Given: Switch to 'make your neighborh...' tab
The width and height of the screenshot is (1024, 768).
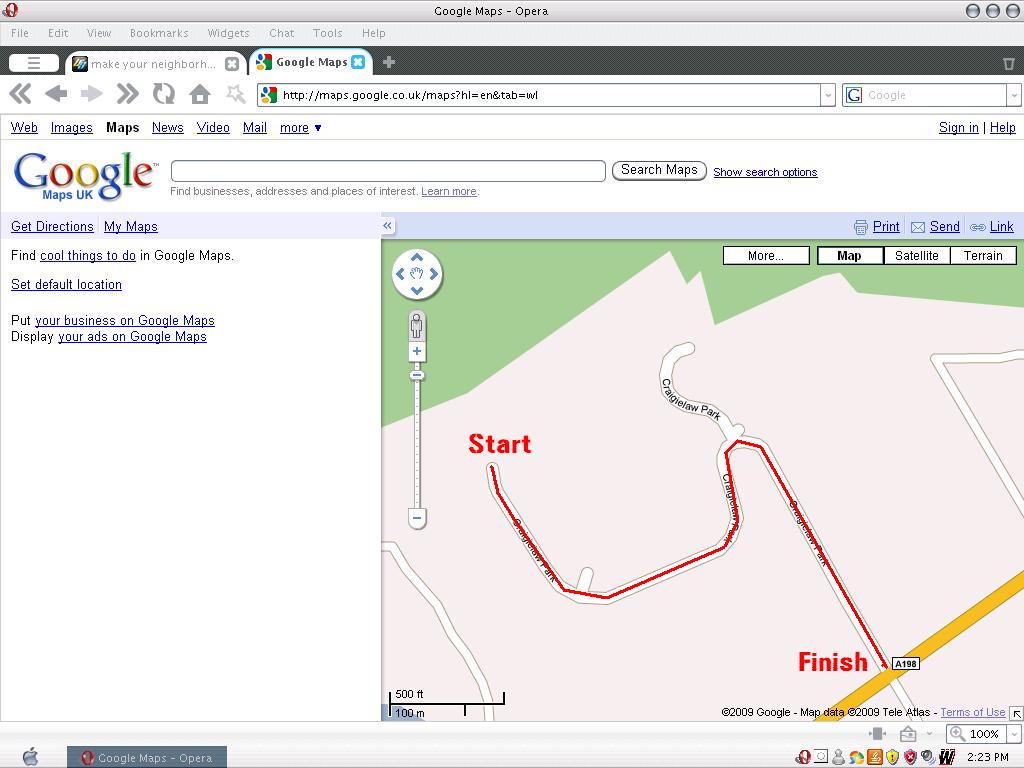Looking at the screenshot, I should 153,63.
